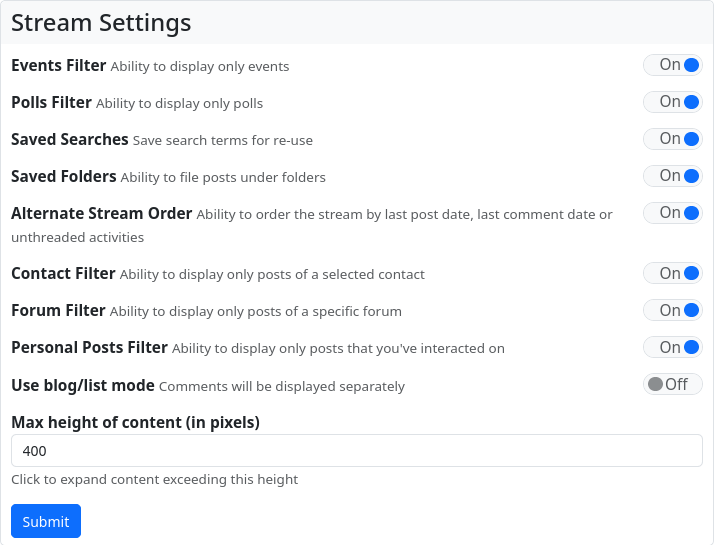Click the Alternate Stream Order label
The width and height of the screenshot is (714, 545).
pos(101,213)
